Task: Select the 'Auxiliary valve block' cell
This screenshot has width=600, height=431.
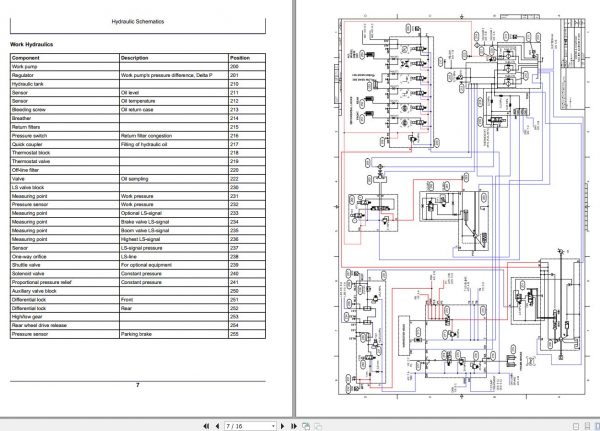Action: point(65,291)
